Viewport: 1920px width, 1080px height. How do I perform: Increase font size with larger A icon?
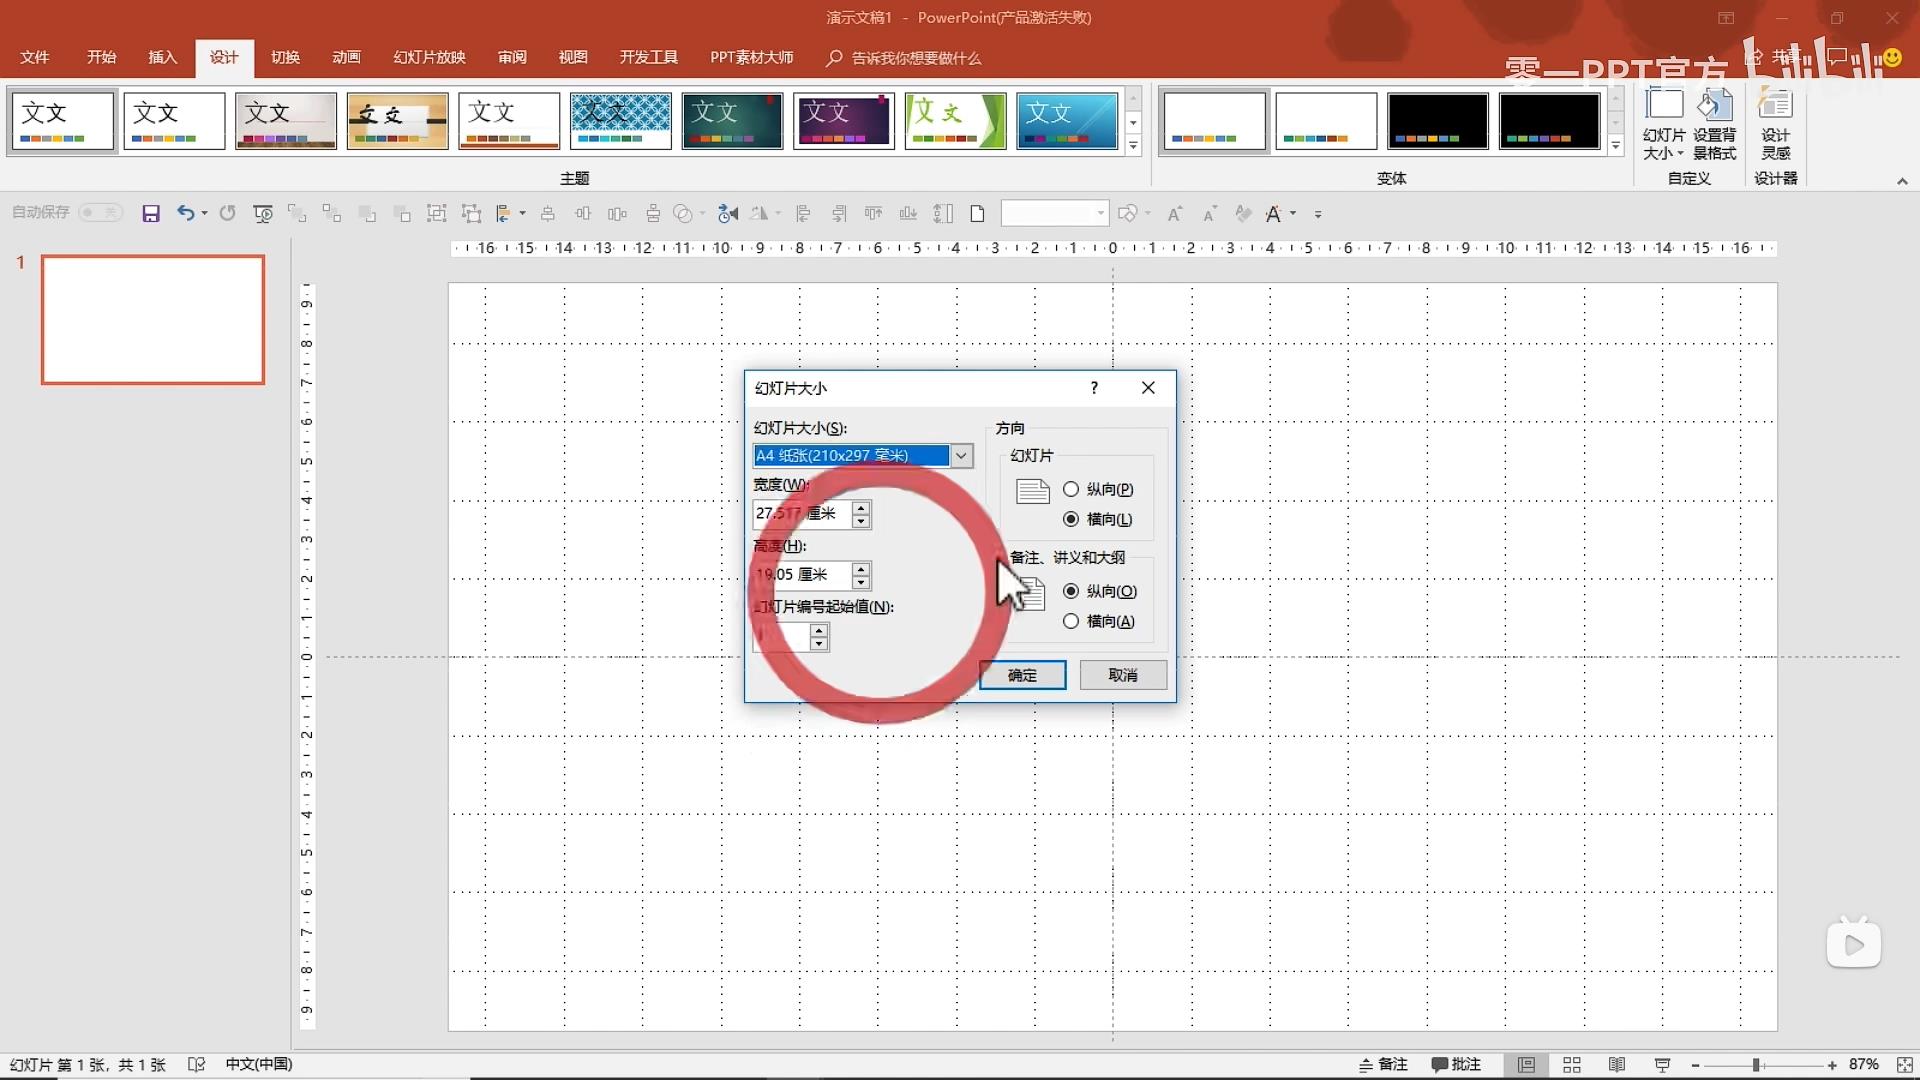pos(1175,214)
